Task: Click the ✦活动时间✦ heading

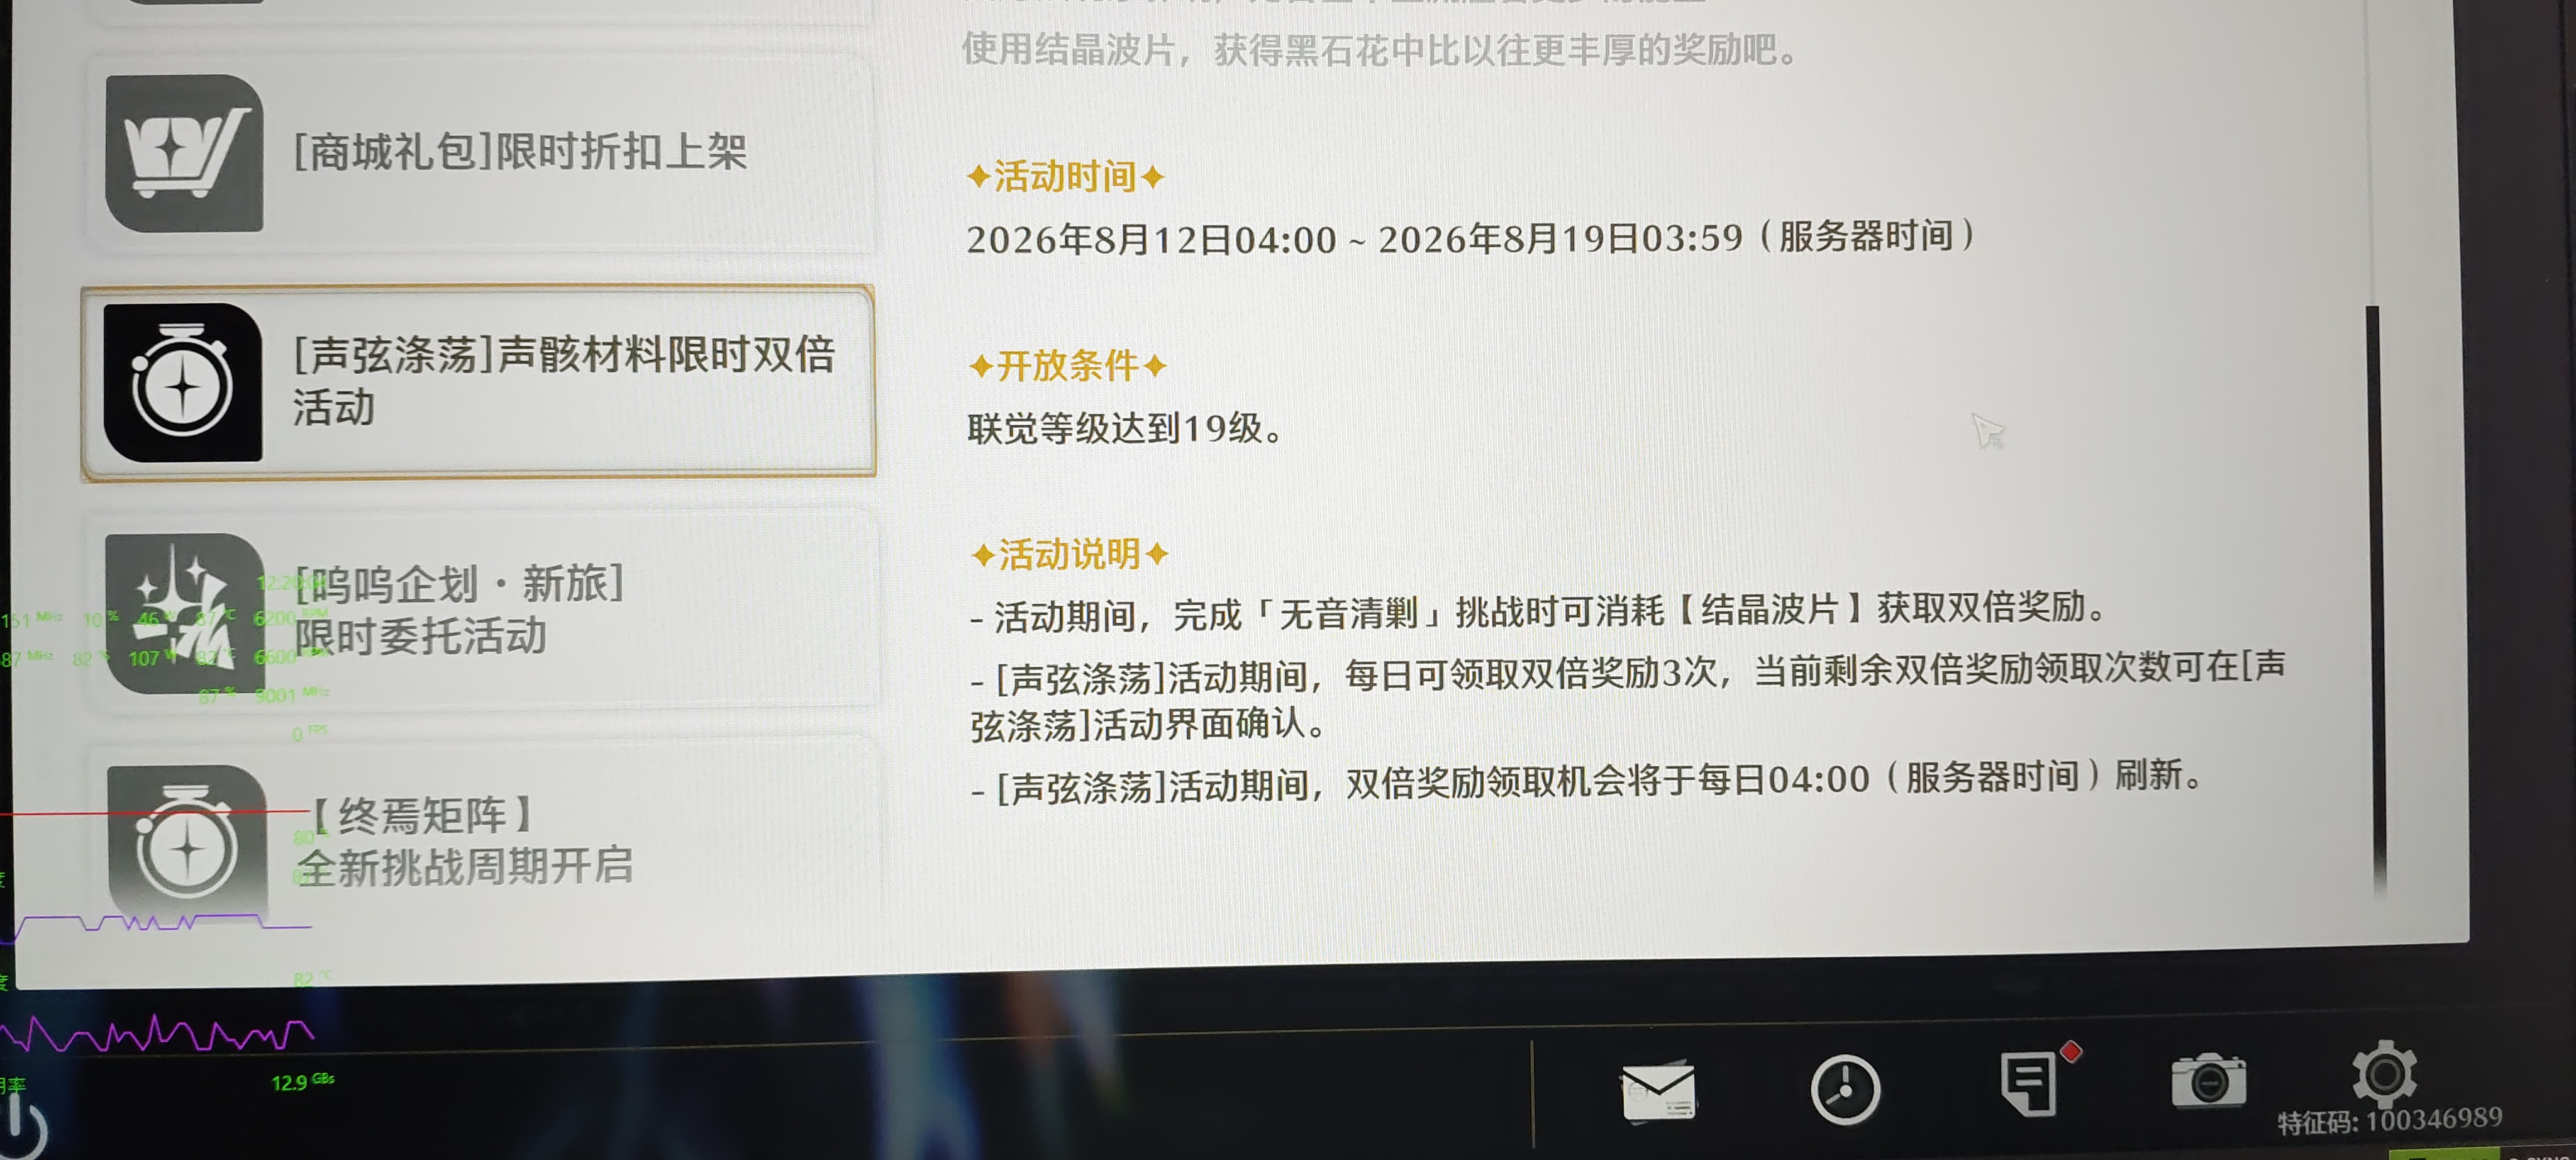Action: pos(1066,177)
